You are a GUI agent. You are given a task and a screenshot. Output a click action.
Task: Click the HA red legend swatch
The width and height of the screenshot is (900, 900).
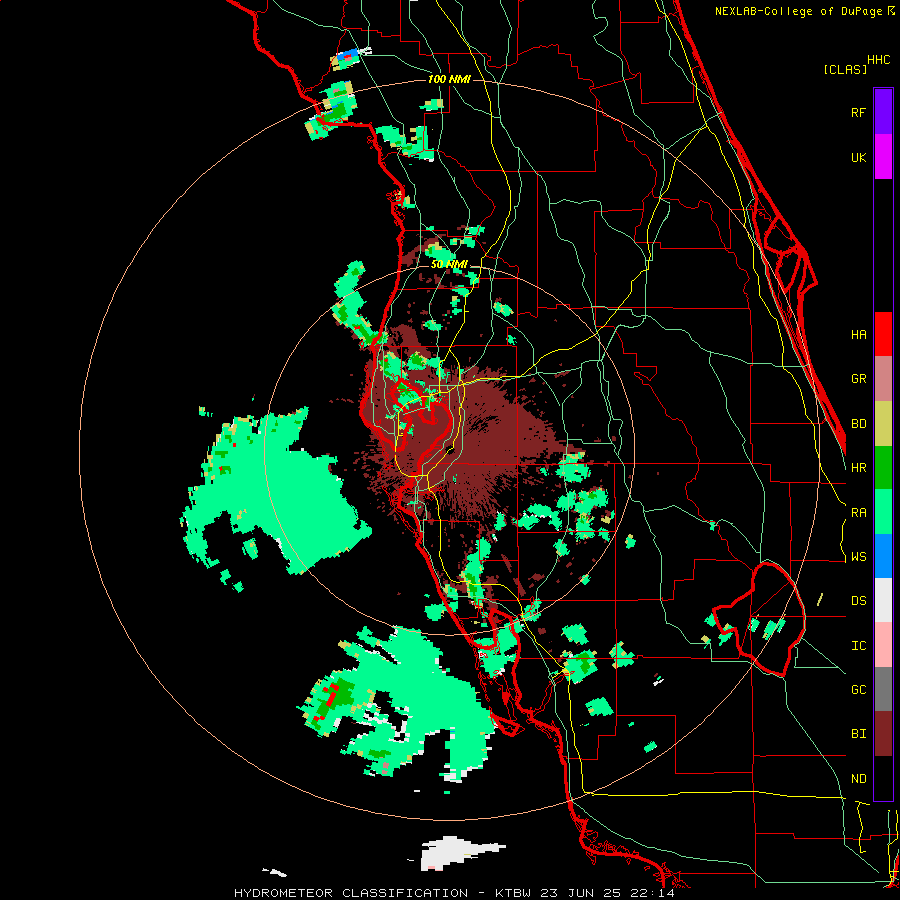point(883,334)
